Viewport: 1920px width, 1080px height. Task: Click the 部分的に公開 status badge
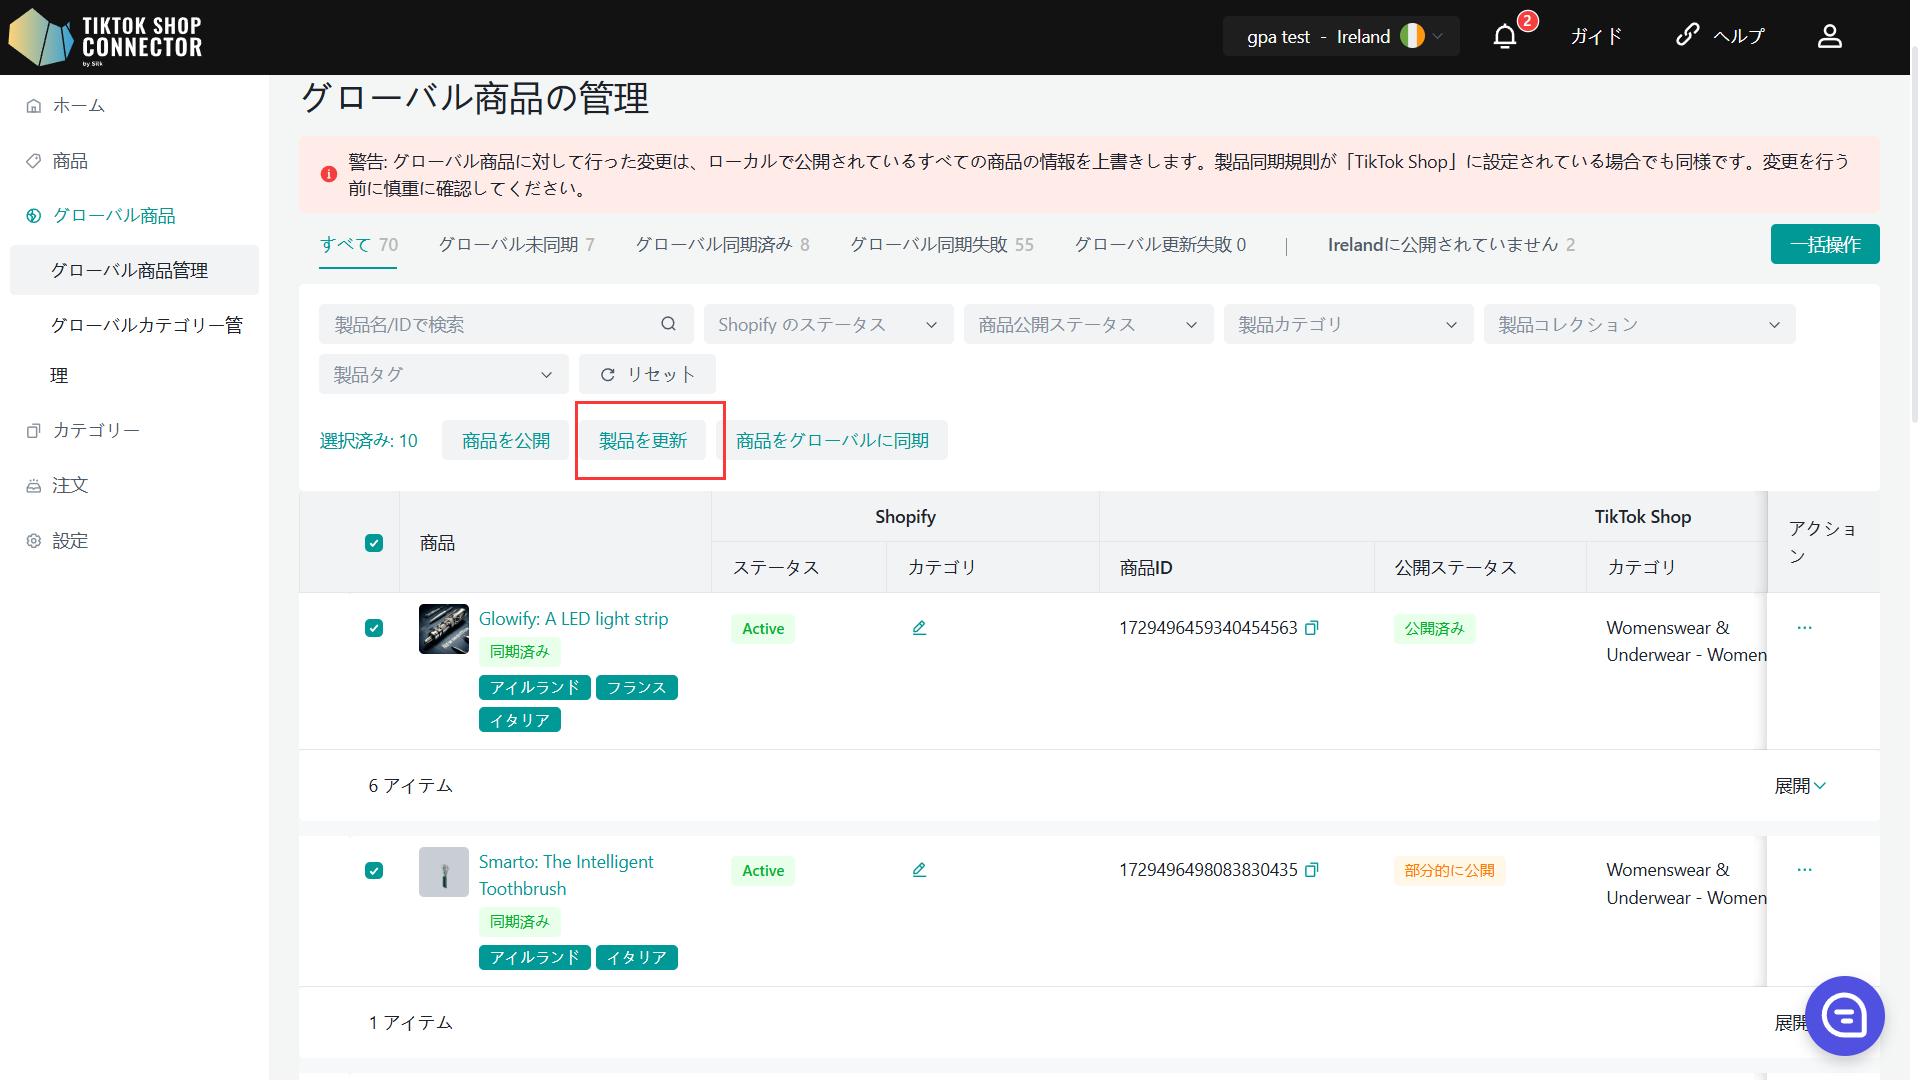pyautogui.click(x=1449, y=871)
